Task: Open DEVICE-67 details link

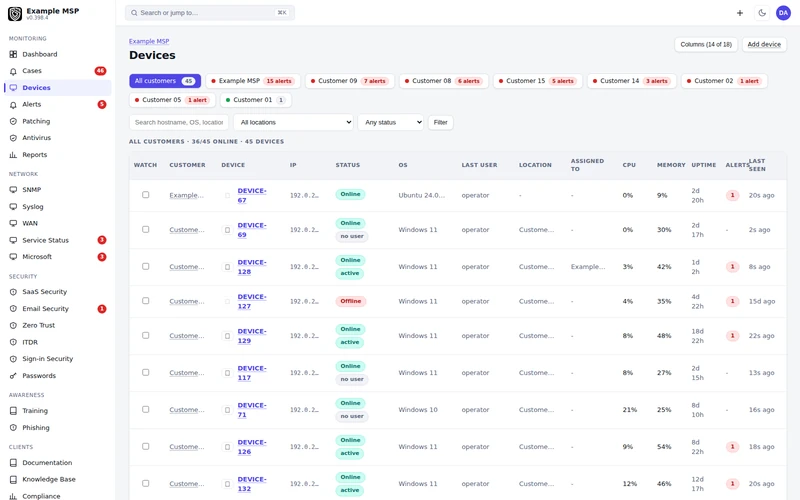Action: coord(252,195)
